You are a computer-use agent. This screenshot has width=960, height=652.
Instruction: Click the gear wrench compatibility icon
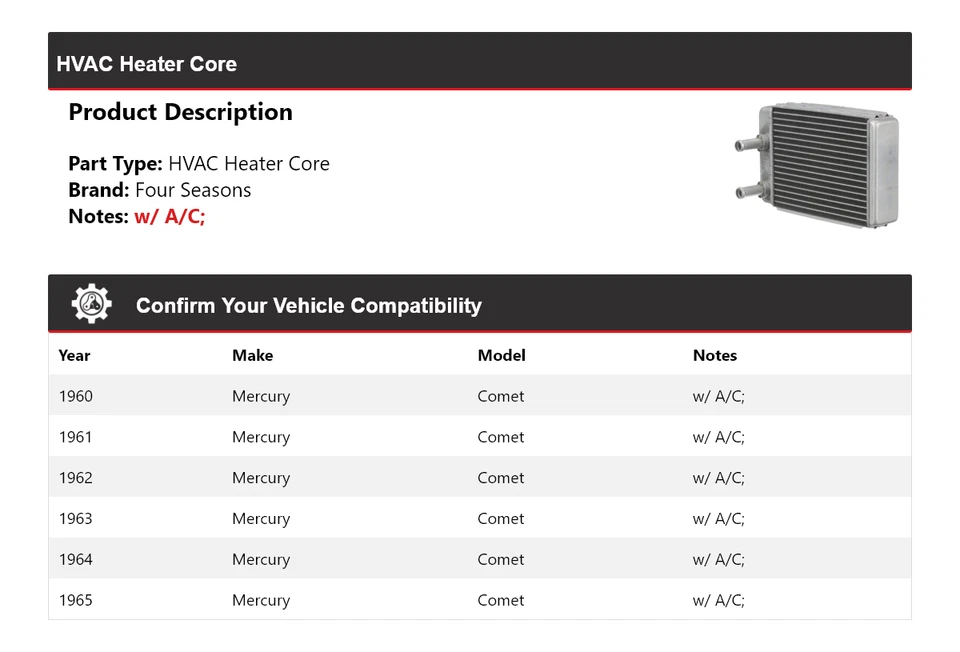[91, 304]
